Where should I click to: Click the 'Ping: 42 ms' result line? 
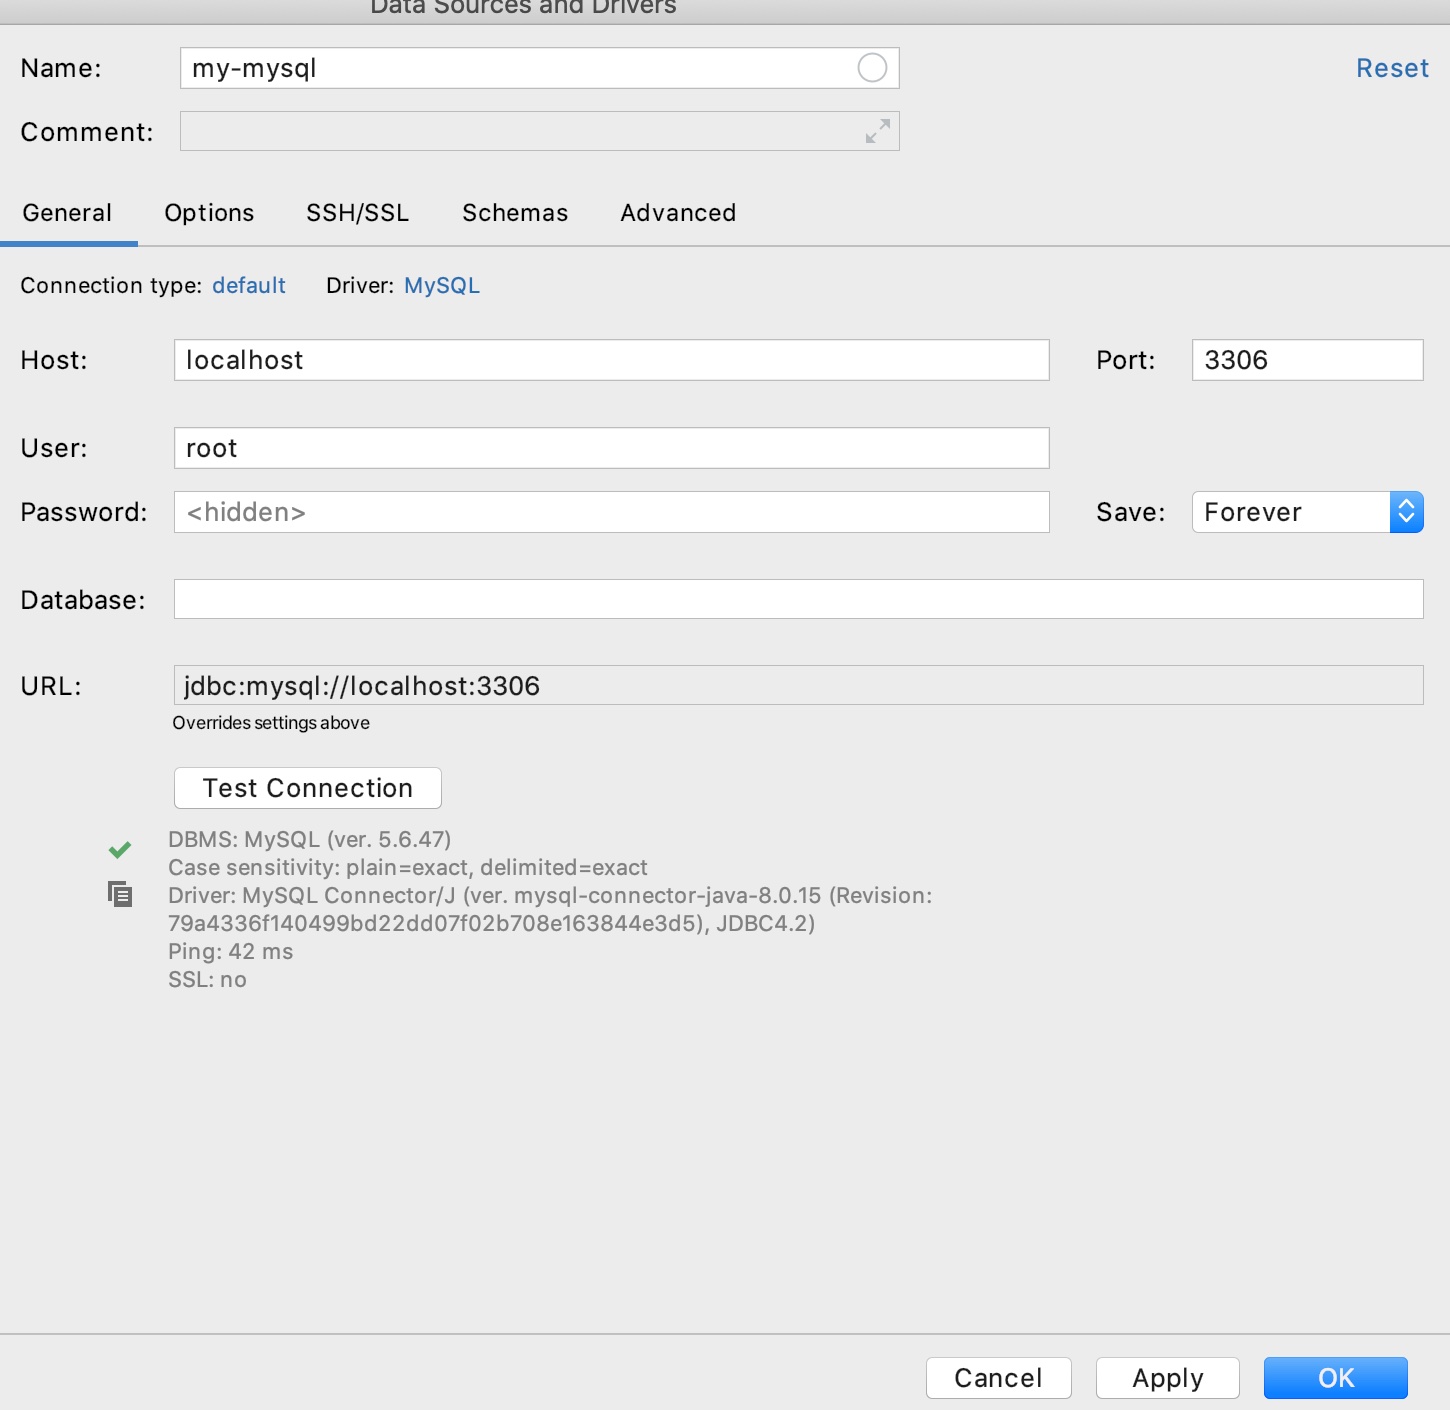231,951
